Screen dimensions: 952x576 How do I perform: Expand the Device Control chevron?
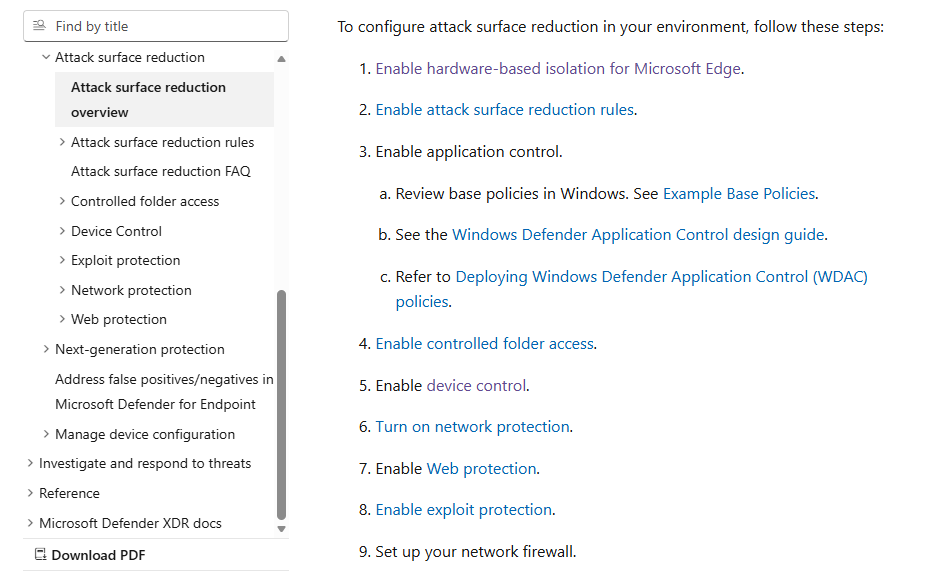[62, 231]
